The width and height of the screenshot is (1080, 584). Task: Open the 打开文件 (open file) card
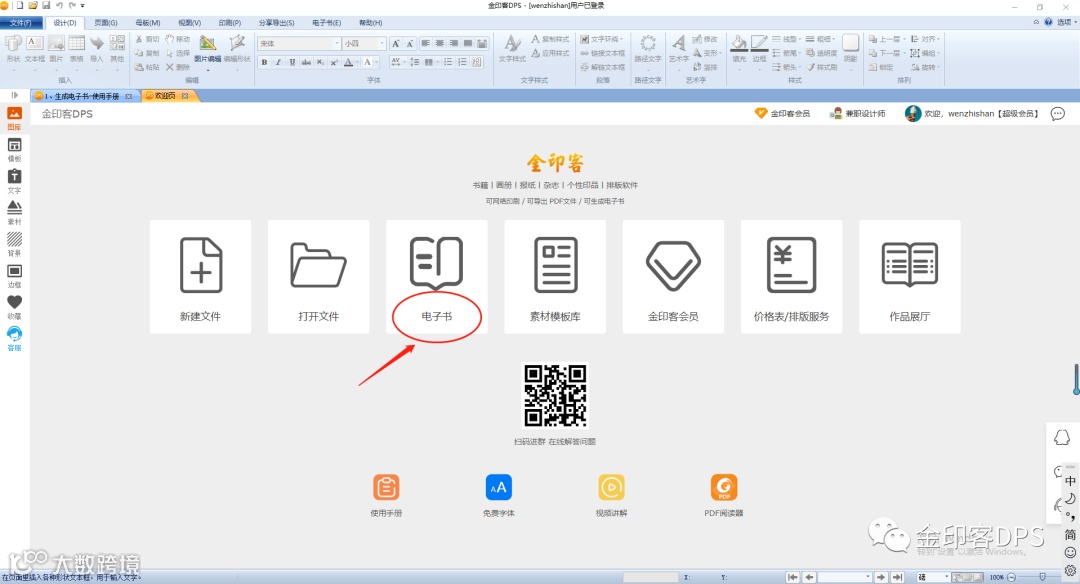pyautogui.click(x=318, y=277)
